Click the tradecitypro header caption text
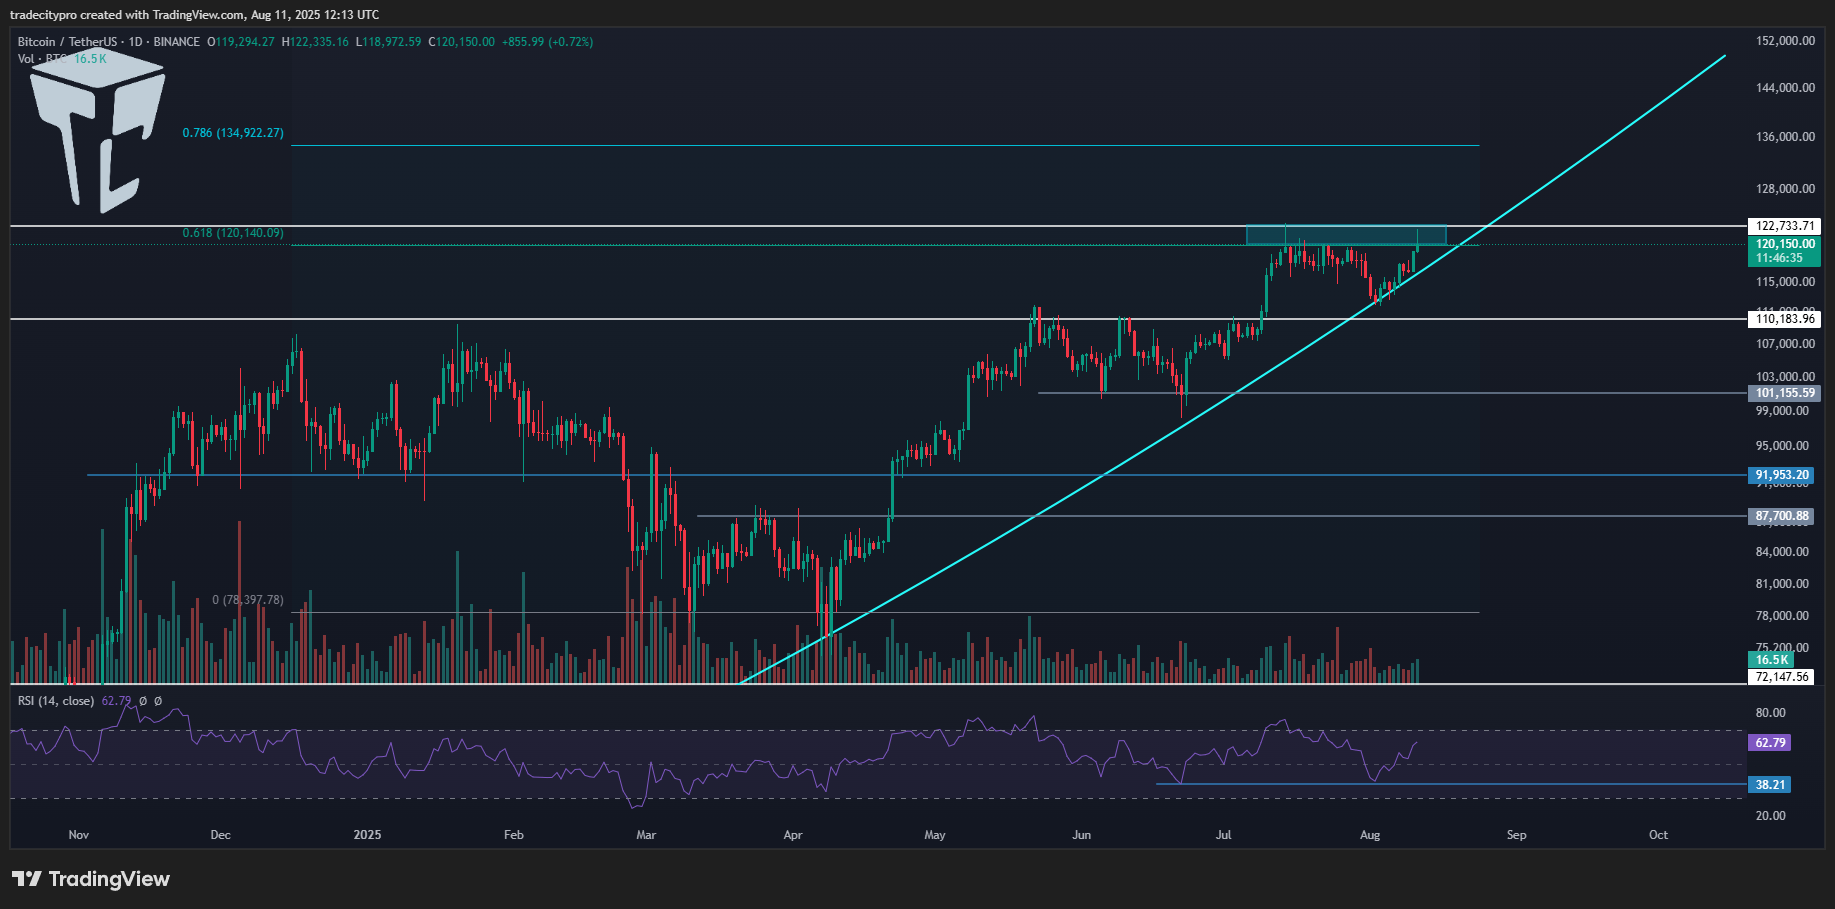Viewport: 1835px width, 909px height. click(194, 15)
